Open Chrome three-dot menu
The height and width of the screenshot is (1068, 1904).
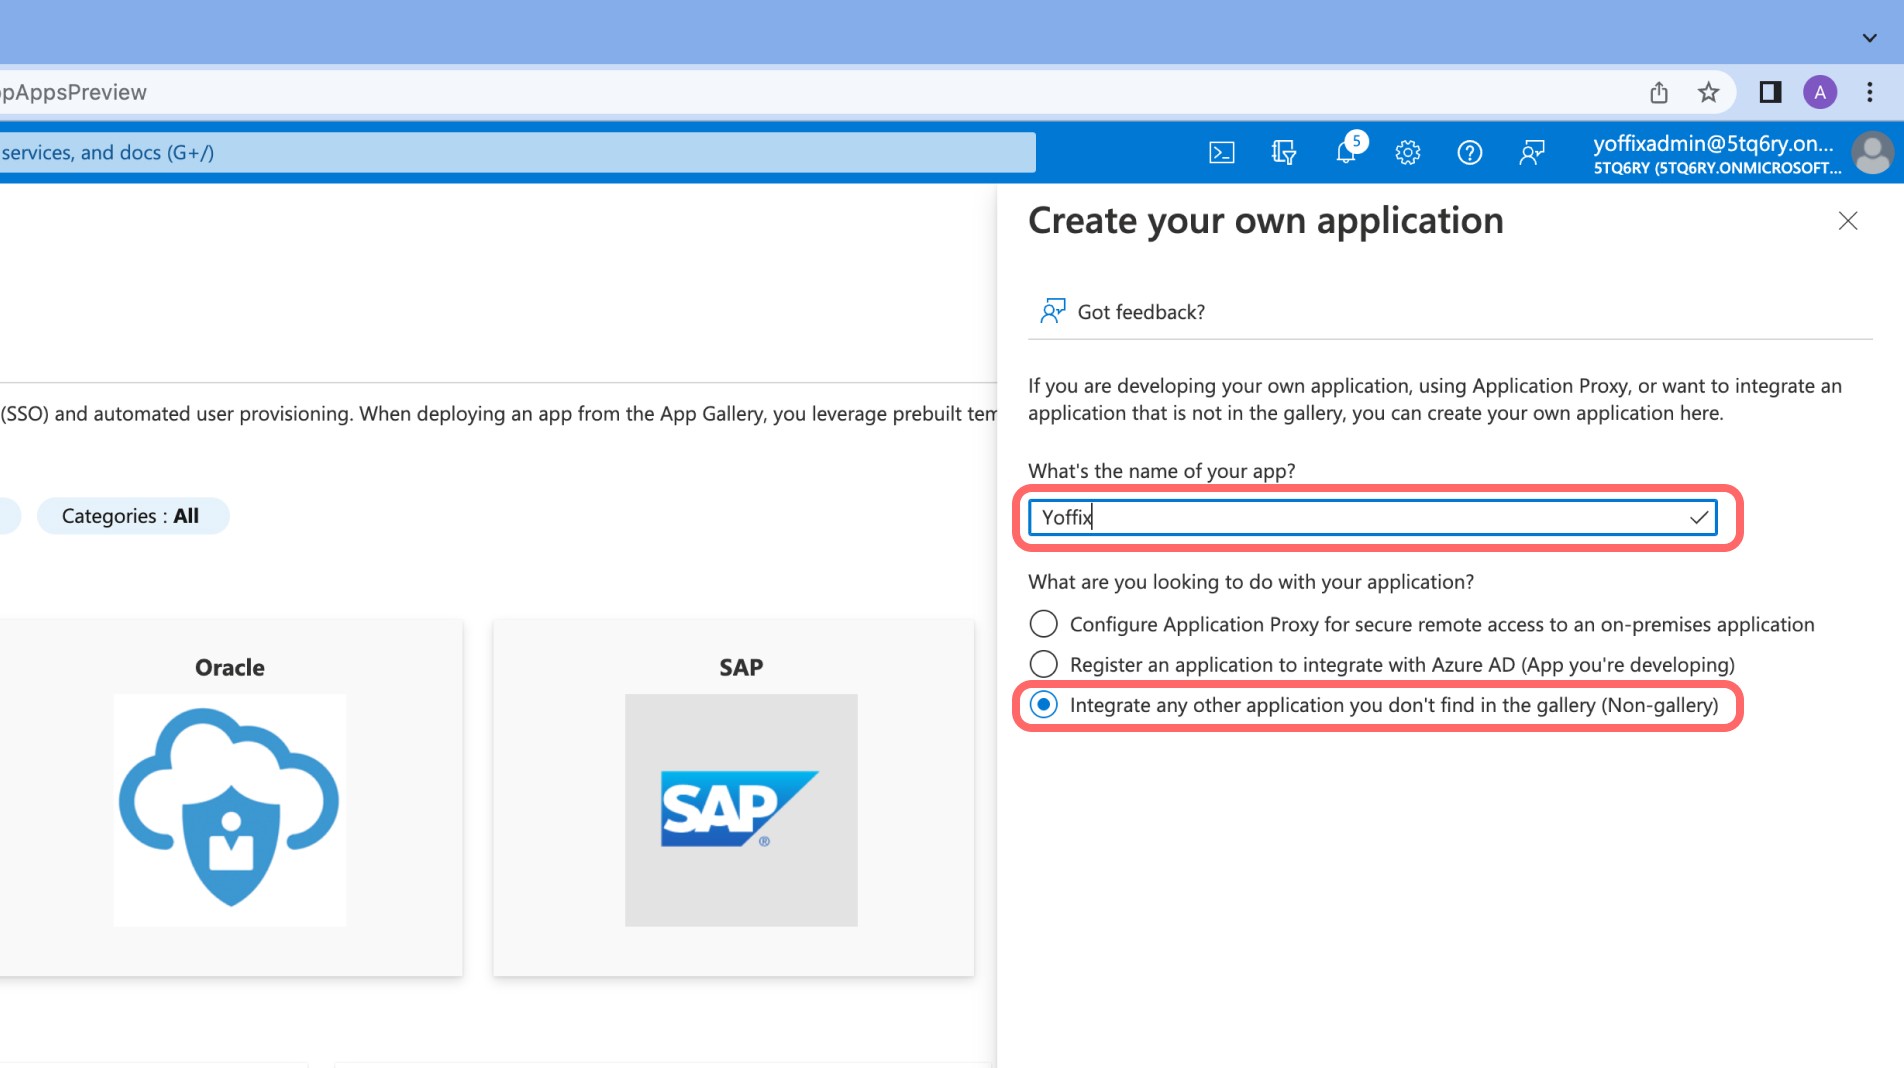pyautogui.click(x=1869, y=92)
